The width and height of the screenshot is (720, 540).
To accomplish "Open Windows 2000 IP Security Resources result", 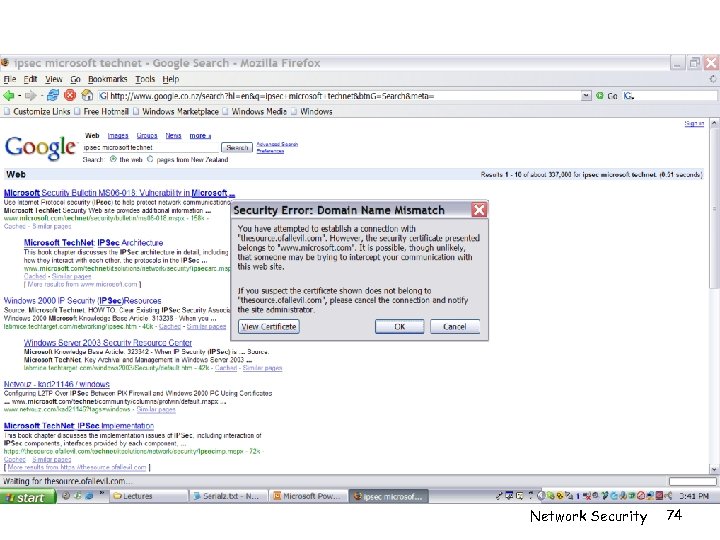I will pyautogui.click(x=83, y=301).
